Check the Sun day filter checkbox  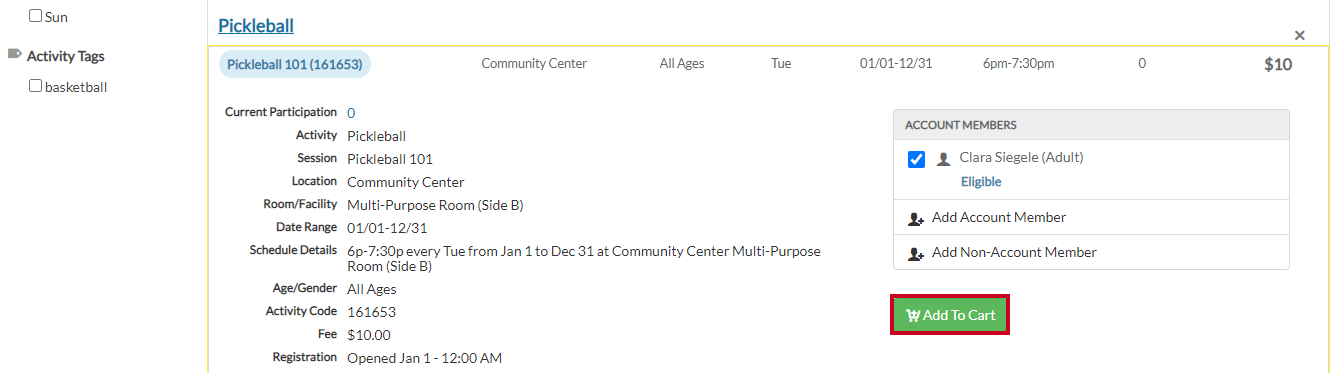[x=36, y=16]
